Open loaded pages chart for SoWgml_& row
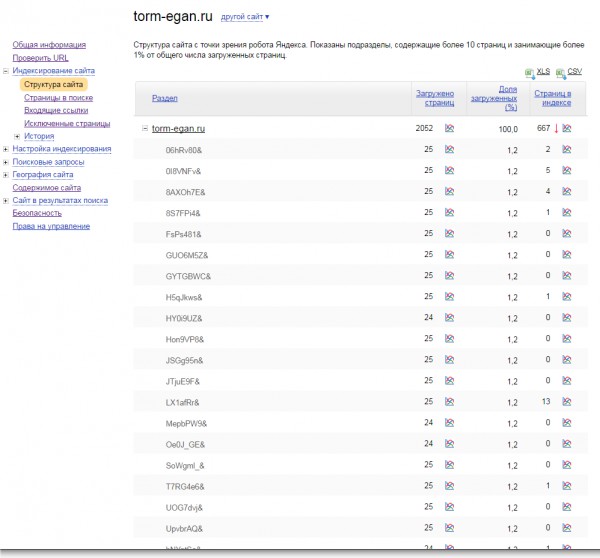Screen dimensions: 600x558 pos(449,465)
